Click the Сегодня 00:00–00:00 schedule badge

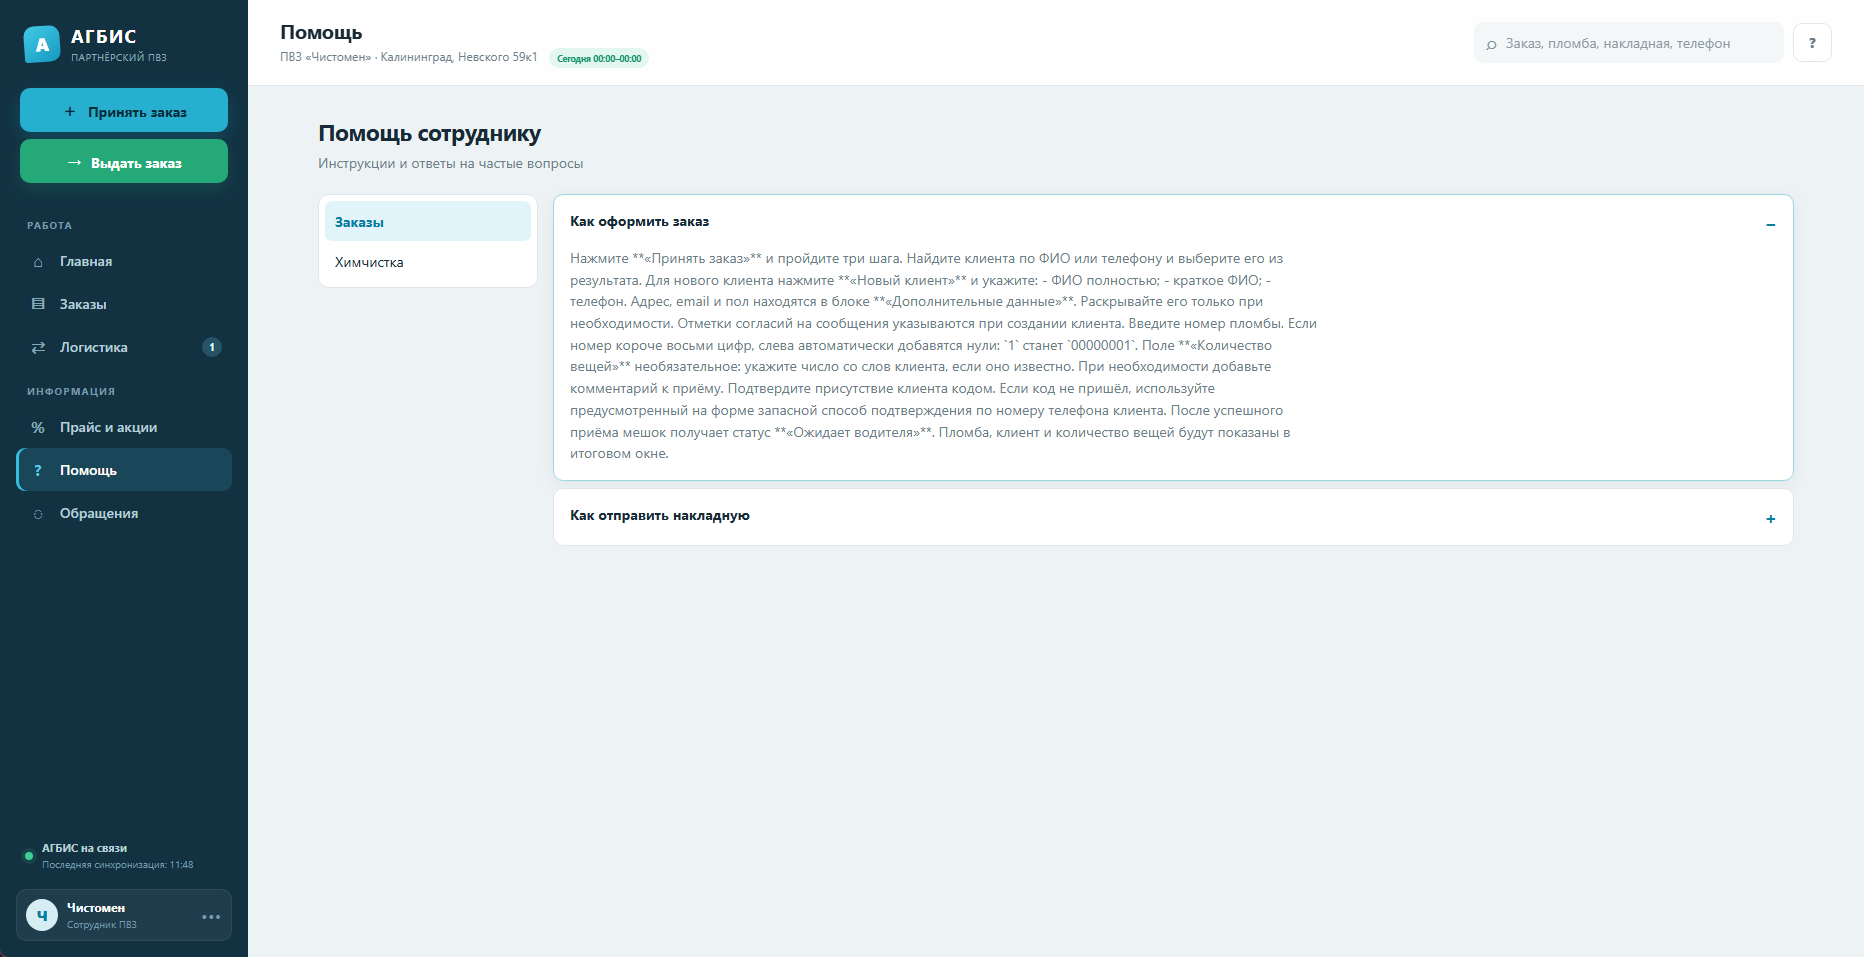(599, 58)
